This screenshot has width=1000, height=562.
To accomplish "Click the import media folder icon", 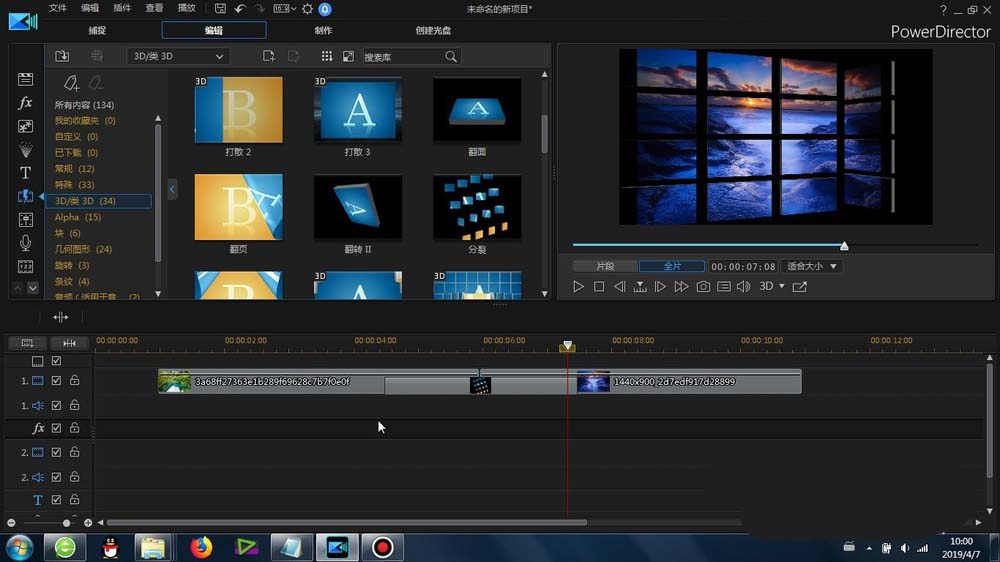I will 62,56.
